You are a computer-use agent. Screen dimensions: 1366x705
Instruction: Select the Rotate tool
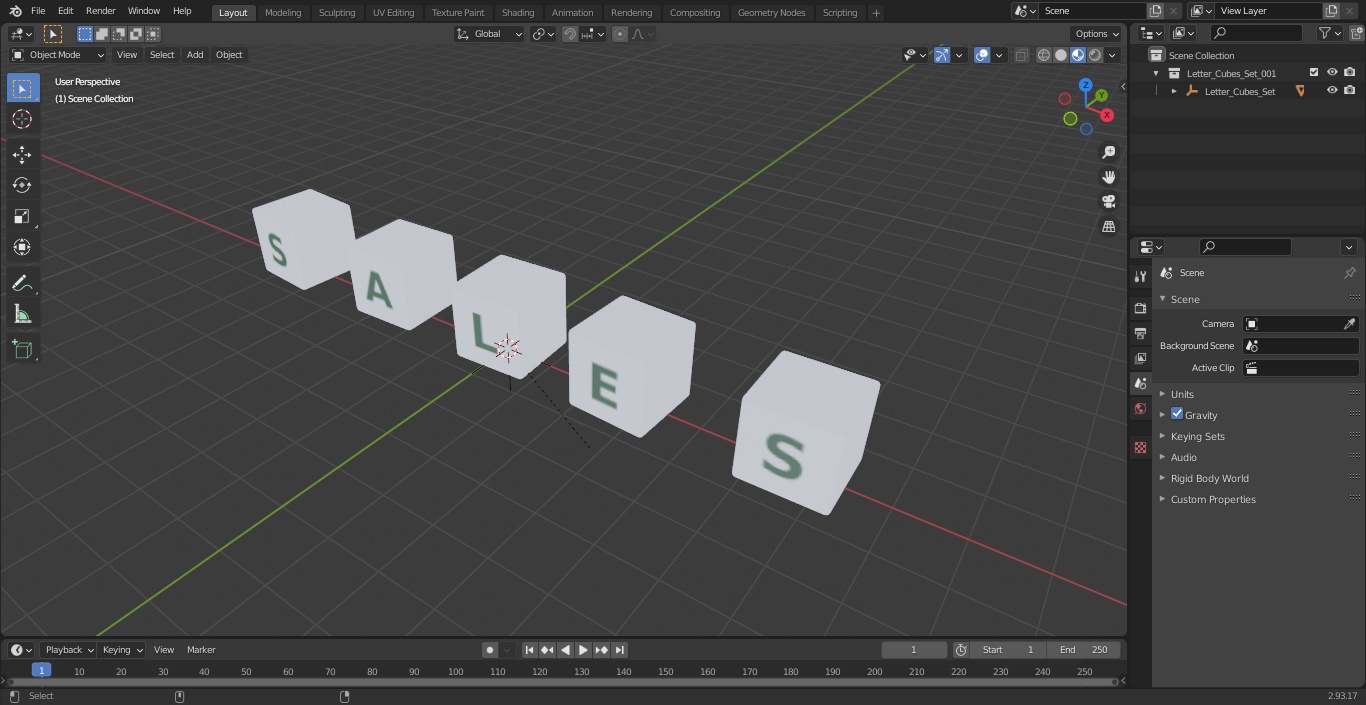click(22, 185)
